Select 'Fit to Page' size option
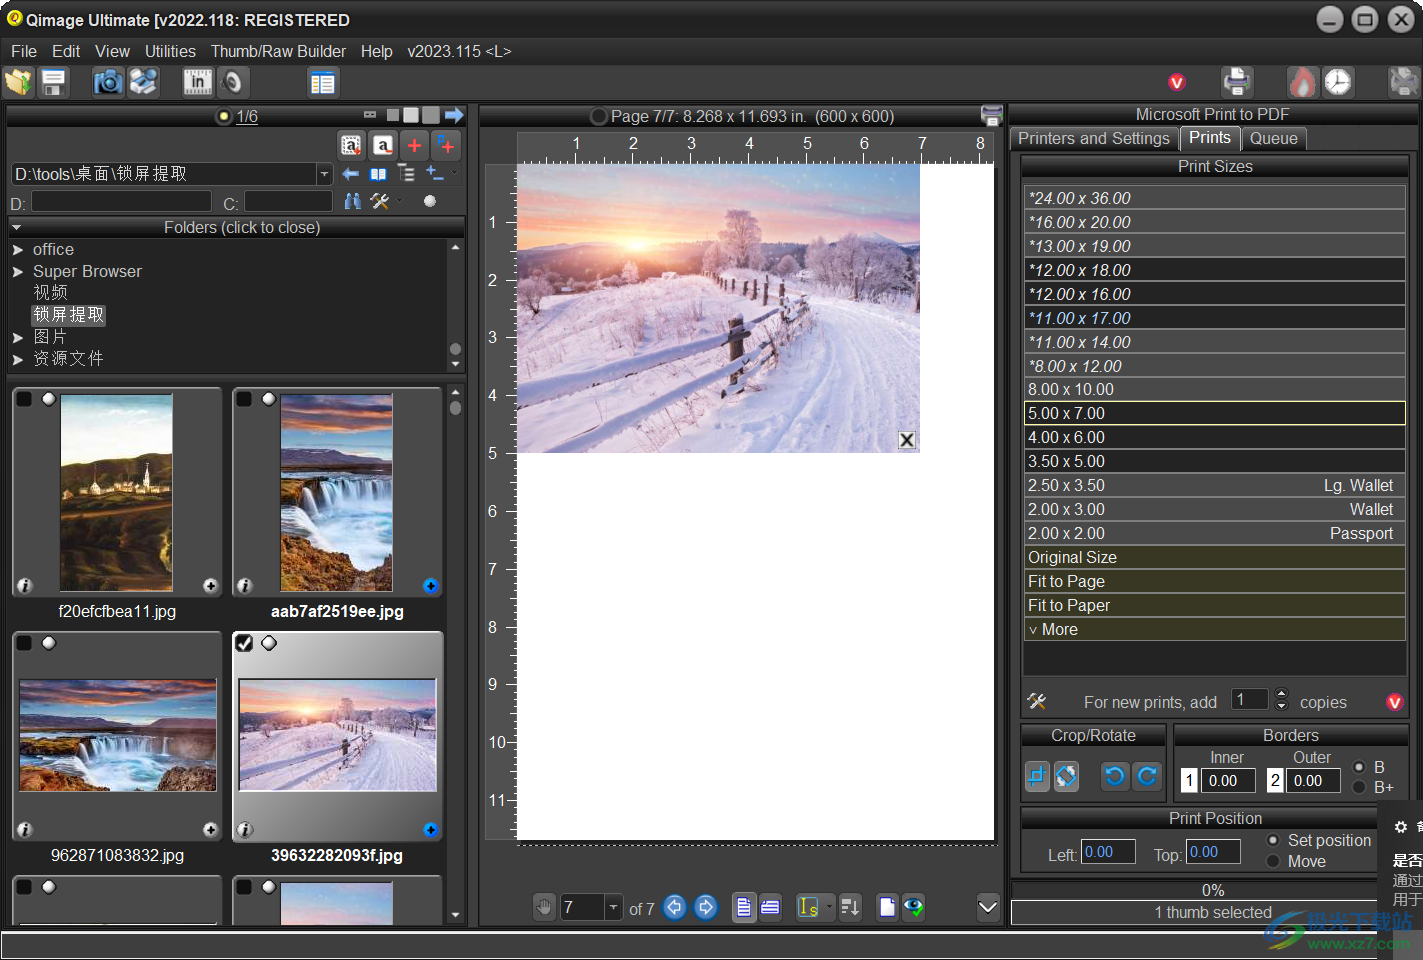This screenshot has height=960, width=1423. coord(1214,581)
